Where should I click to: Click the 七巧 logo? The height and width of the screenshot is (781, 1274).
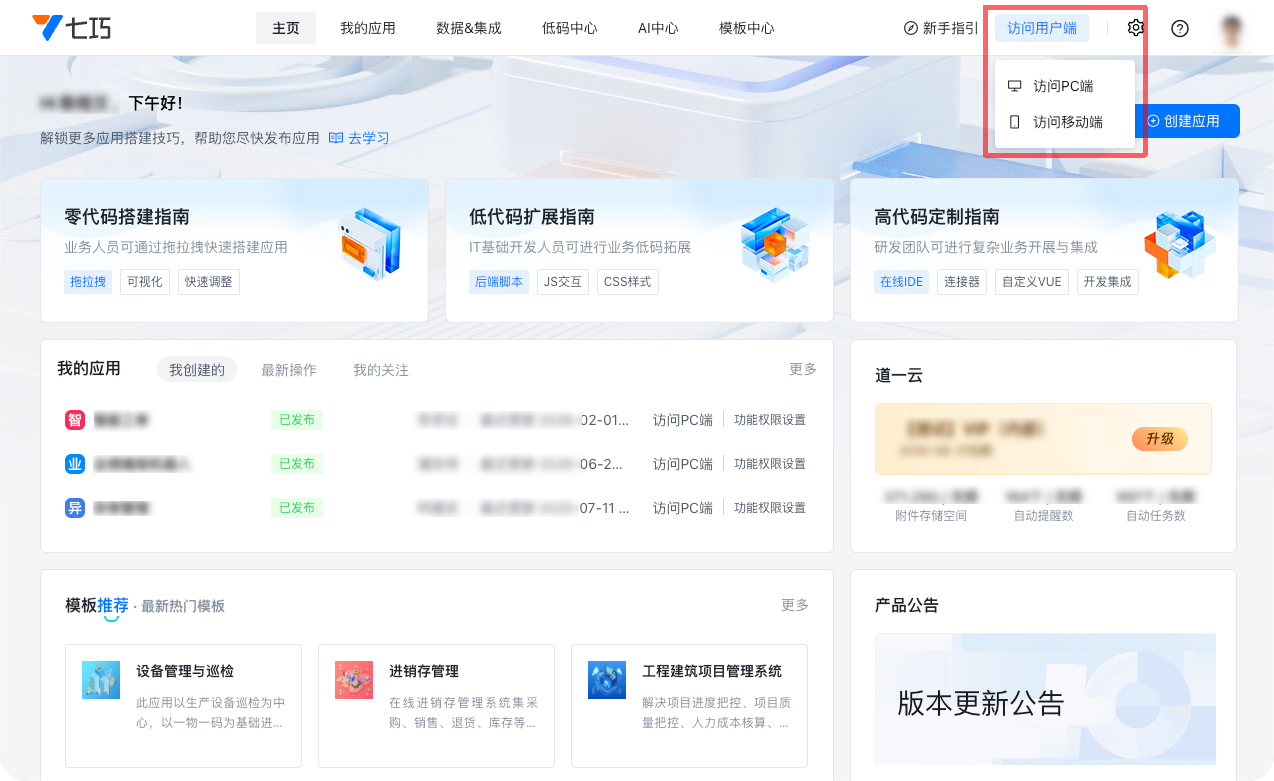pos(71,27)
